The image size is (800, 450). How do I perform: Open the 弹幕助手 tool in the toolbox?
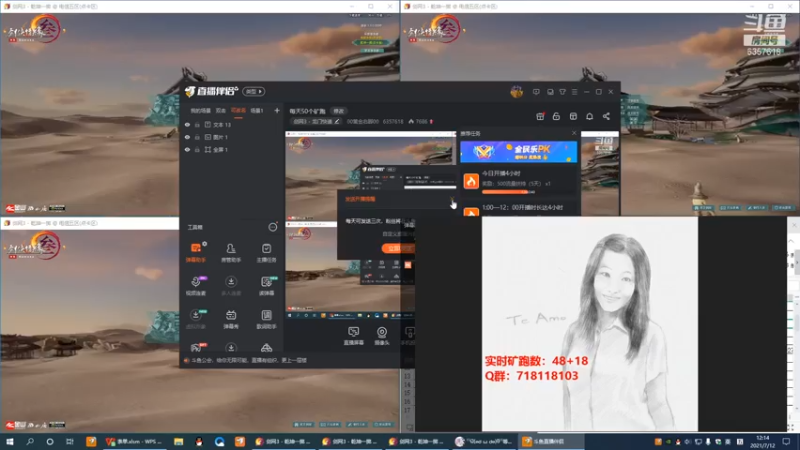click(x=196, y=253)
